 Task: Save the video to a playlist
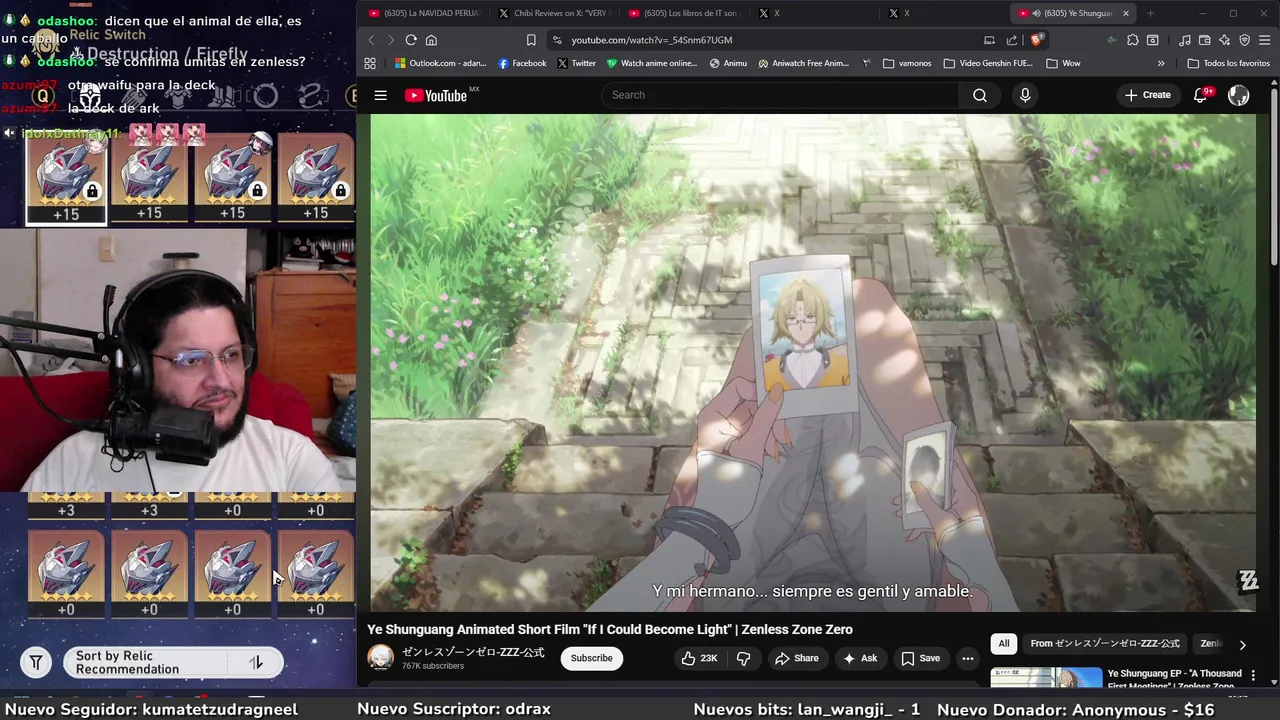pos(920,658)
